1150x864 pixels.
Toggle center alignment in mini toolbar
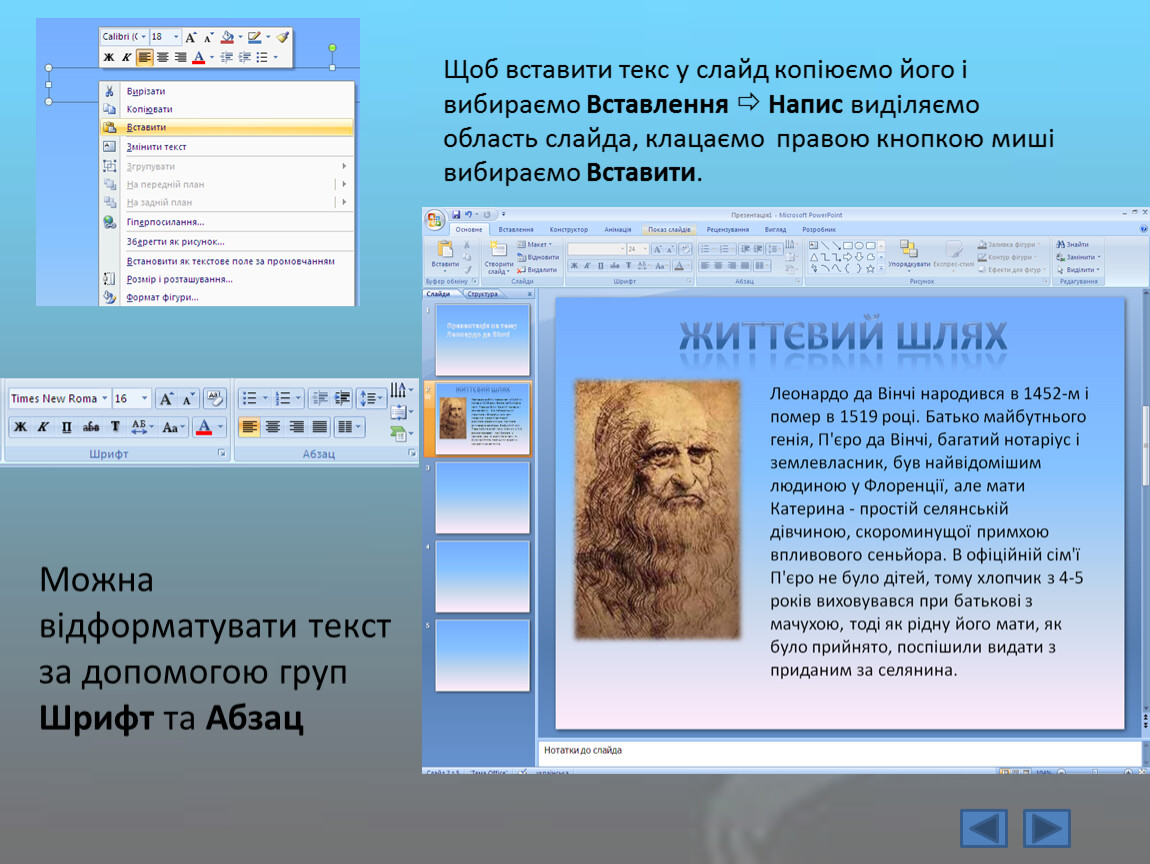pos(162,57)
